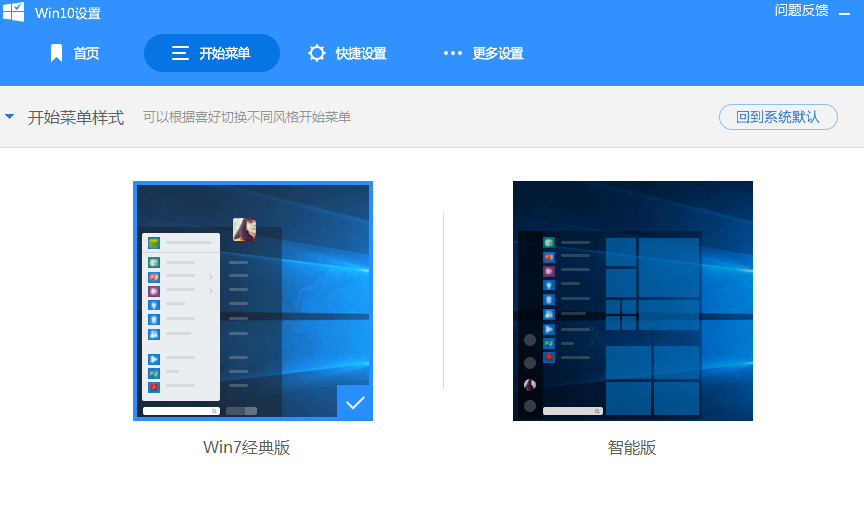Image resolution: width=864 pixels, height=511 pixels.
Task: Select the 智能版 start menu thumbnail
Action: point(633,301)
